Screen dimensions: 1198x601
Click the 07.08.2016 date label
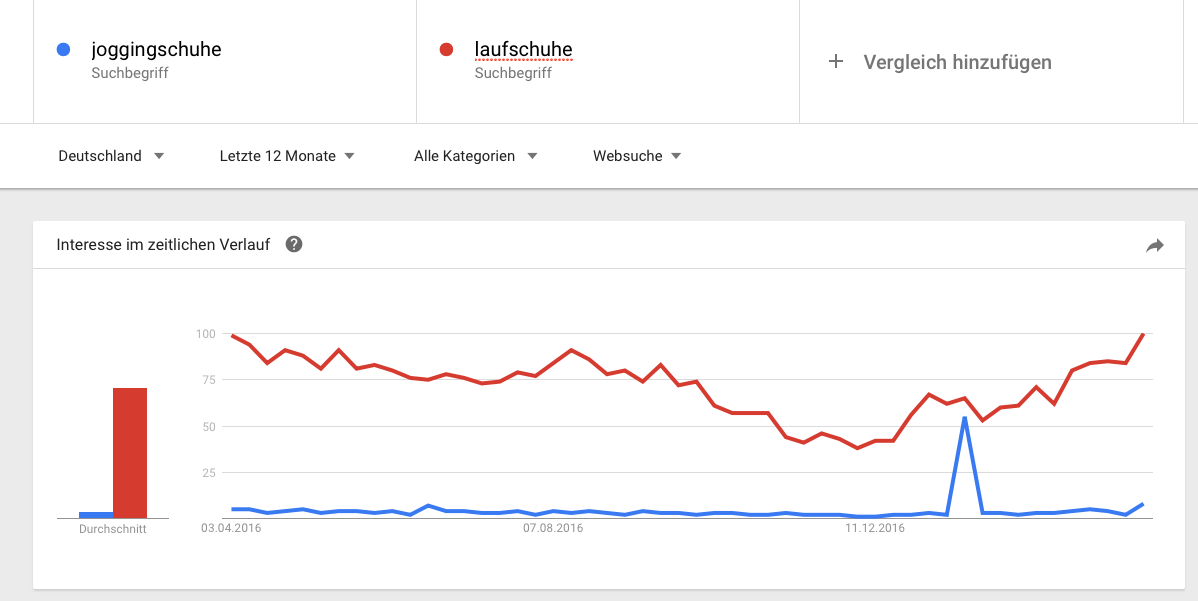click(552, 528)
